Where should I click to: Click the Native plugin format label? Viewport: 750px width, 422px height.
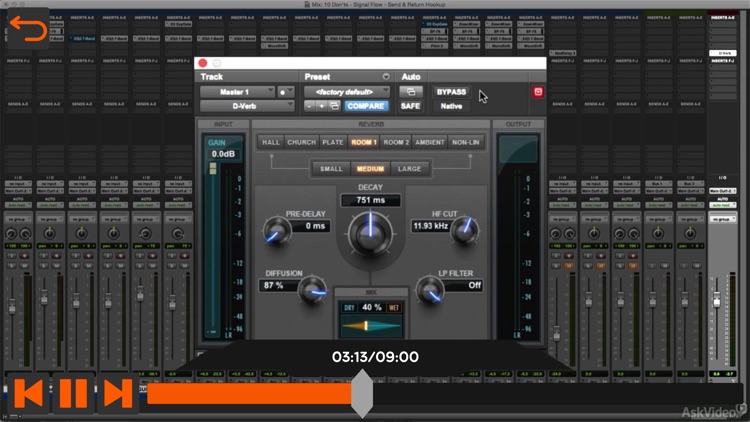[451, 106]
